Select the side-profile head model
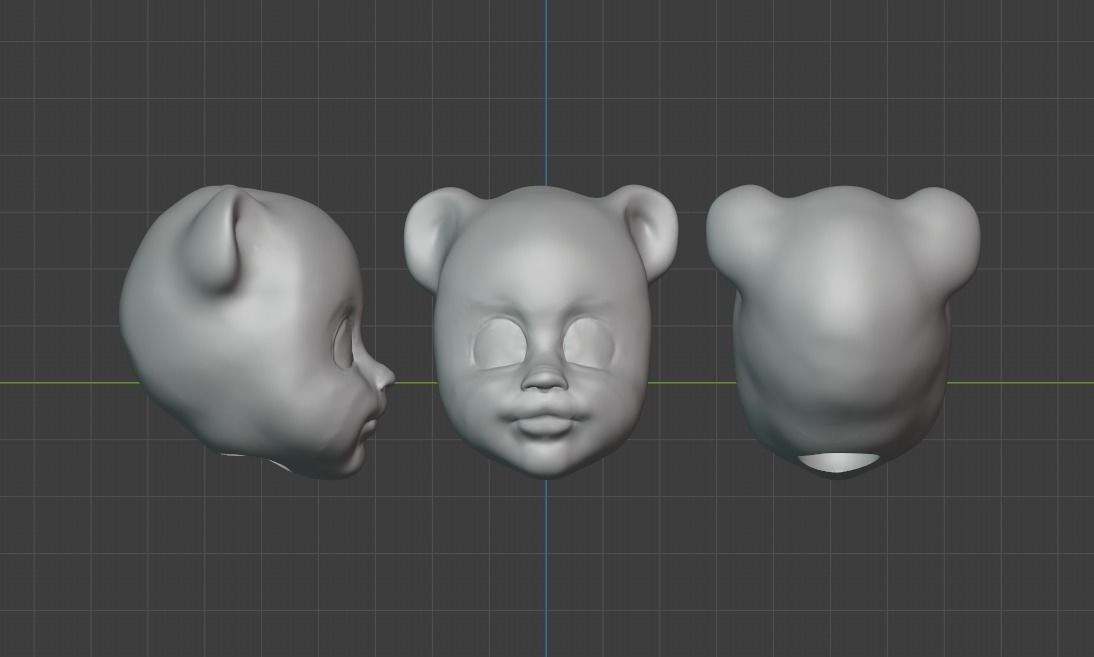Image resolution: width=1094 pixels, height=657 pixels. (256, 332)
